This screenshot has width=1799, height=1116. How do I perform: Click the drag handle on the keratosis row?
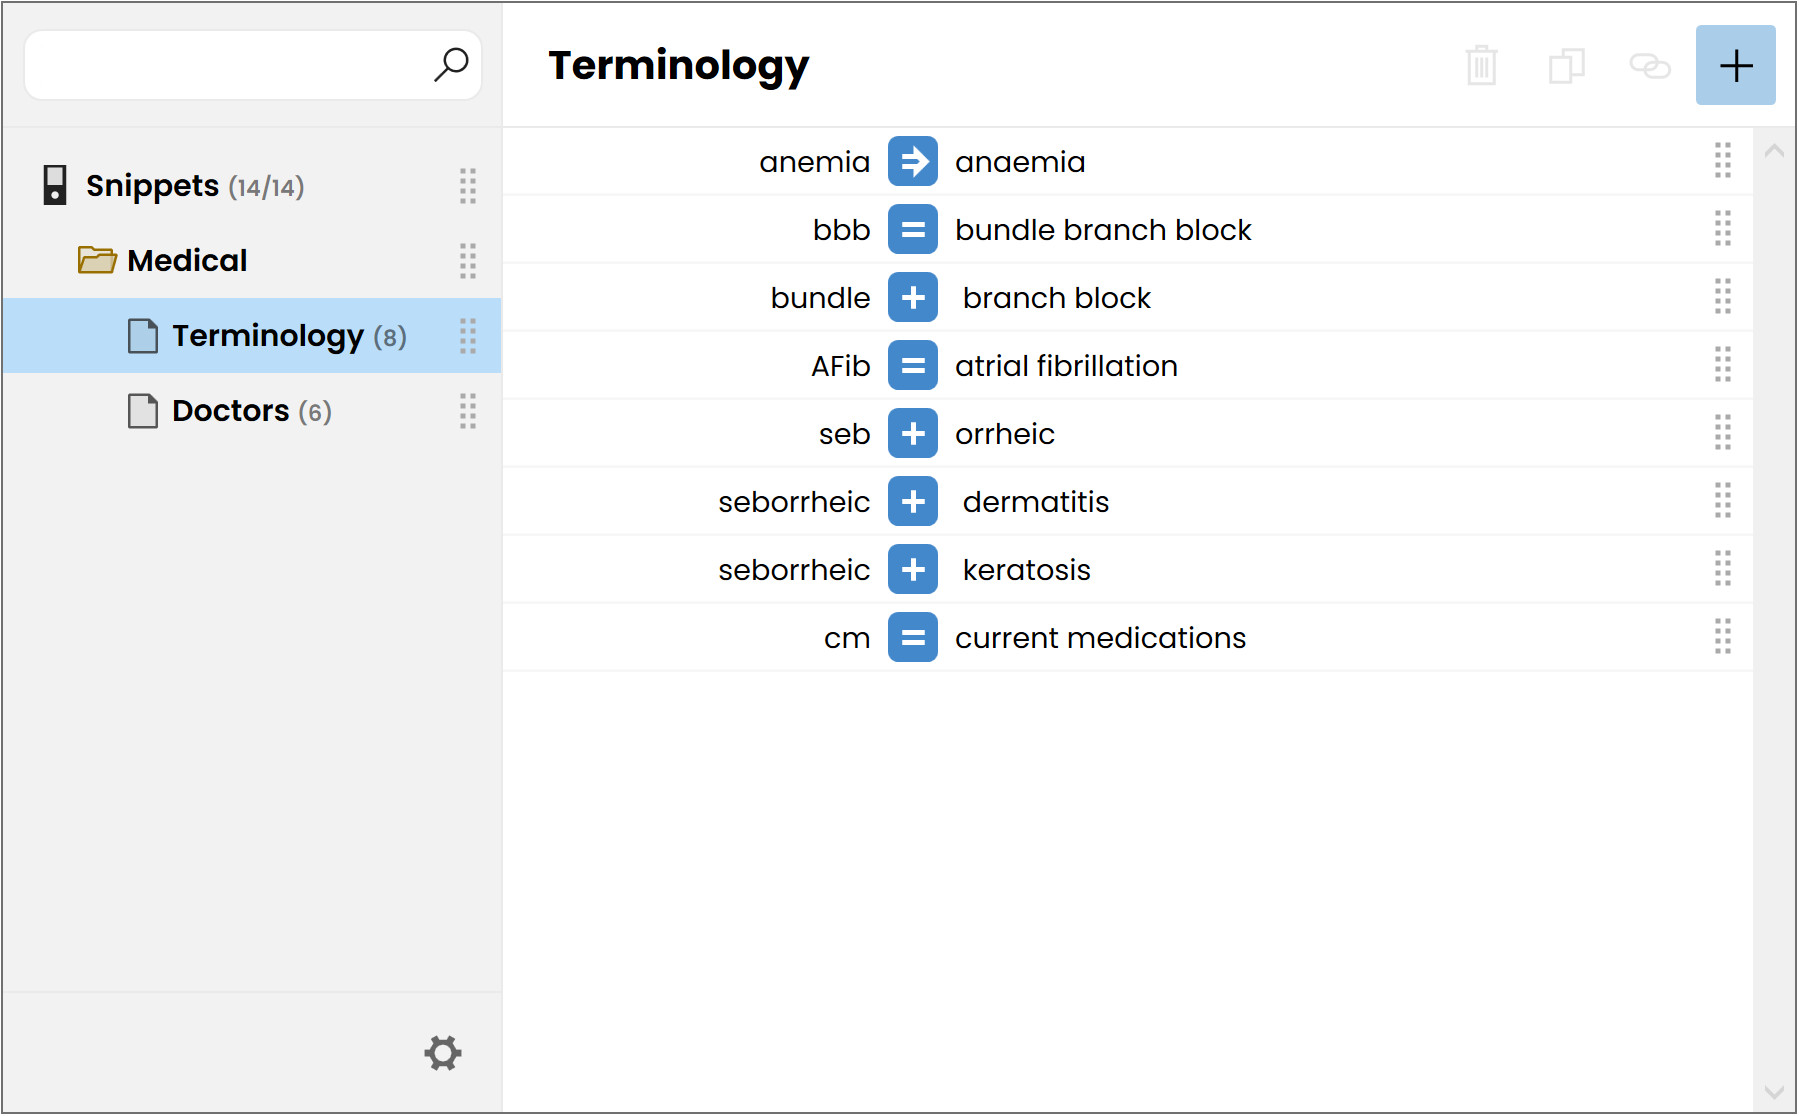[x=1722, y=570]
